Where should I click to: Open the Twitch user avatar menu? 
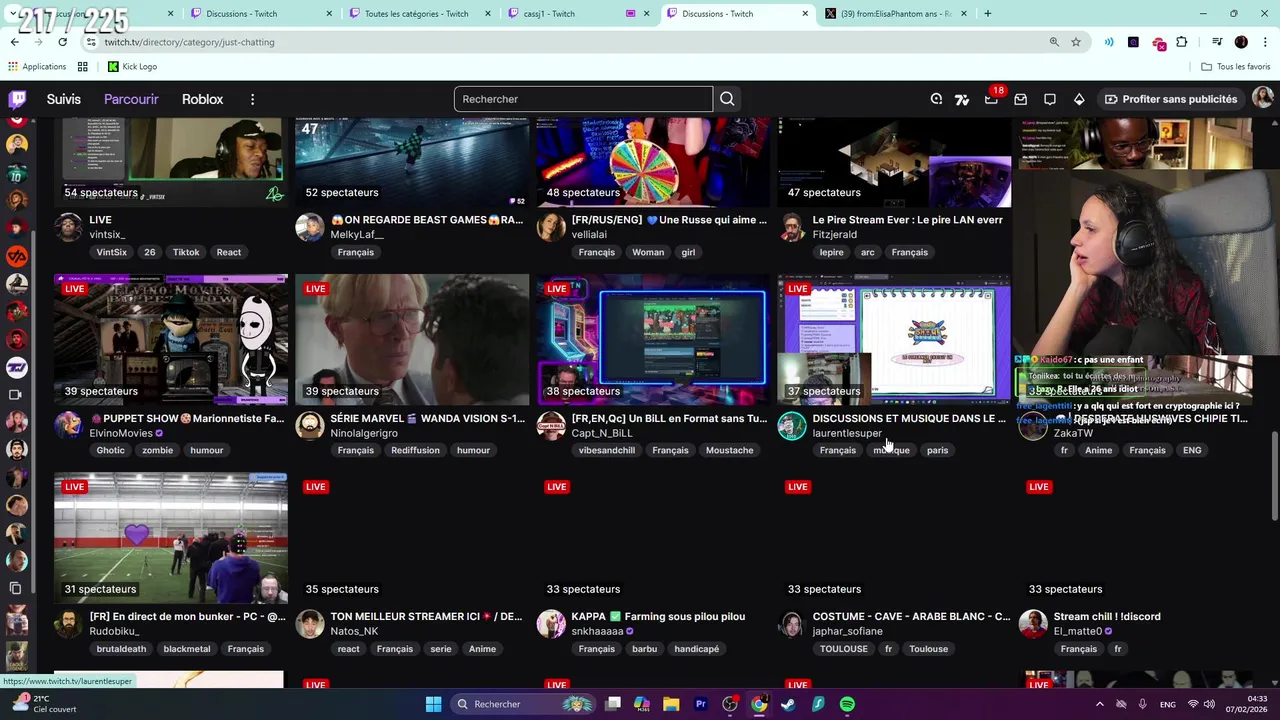click(1262, 98)
